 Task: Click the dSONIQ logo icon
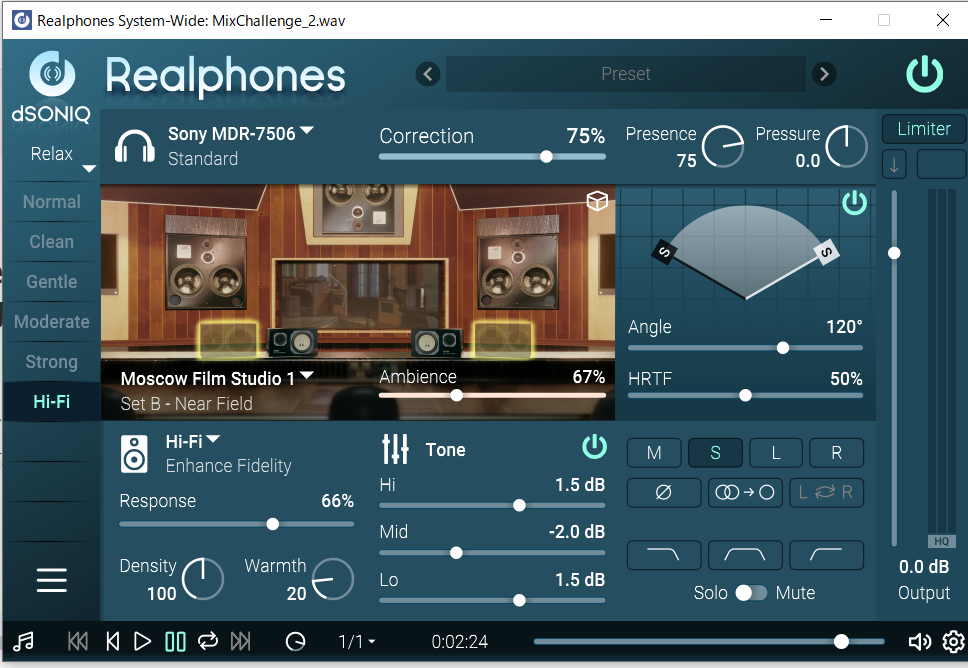click(52, 74)
